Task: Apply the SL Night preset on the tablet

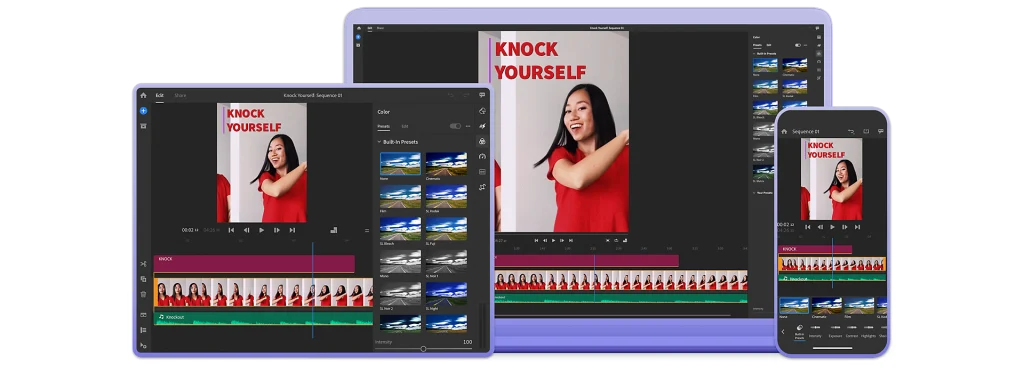Action: 446,293
